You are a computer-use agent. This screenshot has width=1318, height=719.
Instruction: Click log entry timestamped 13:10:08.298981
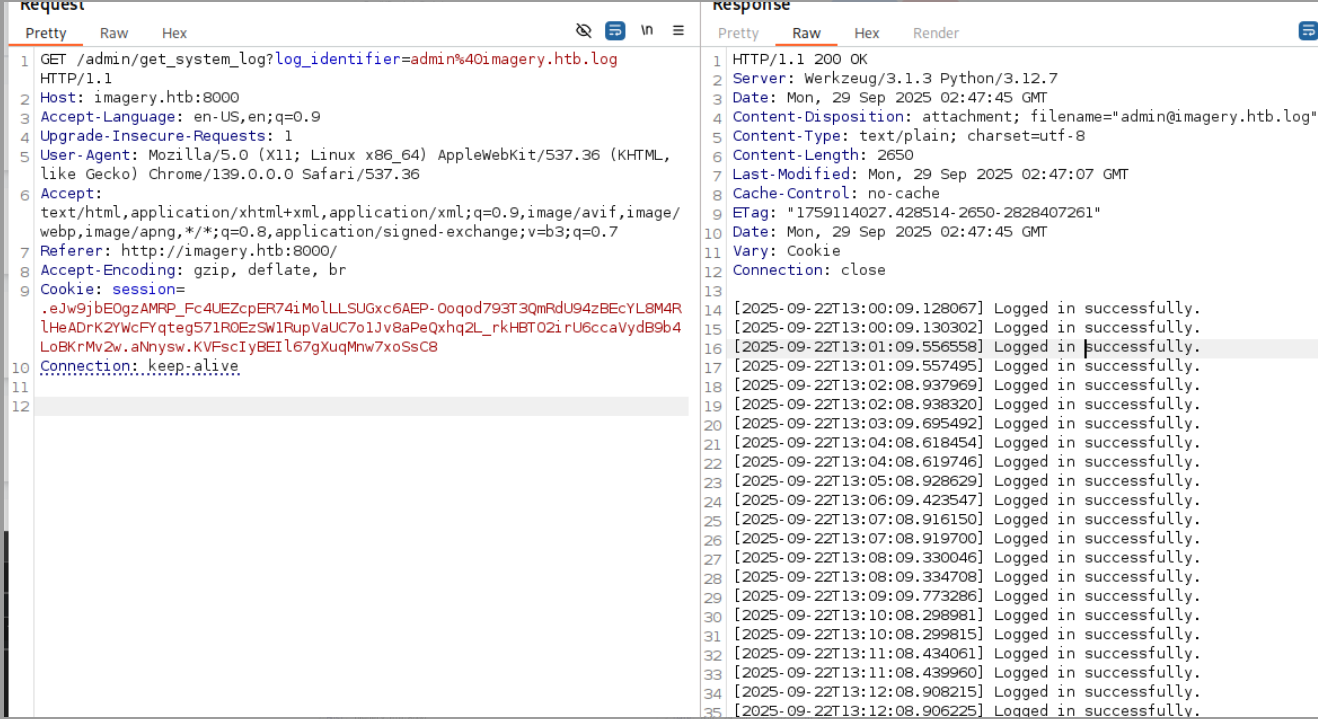[966, 615]
